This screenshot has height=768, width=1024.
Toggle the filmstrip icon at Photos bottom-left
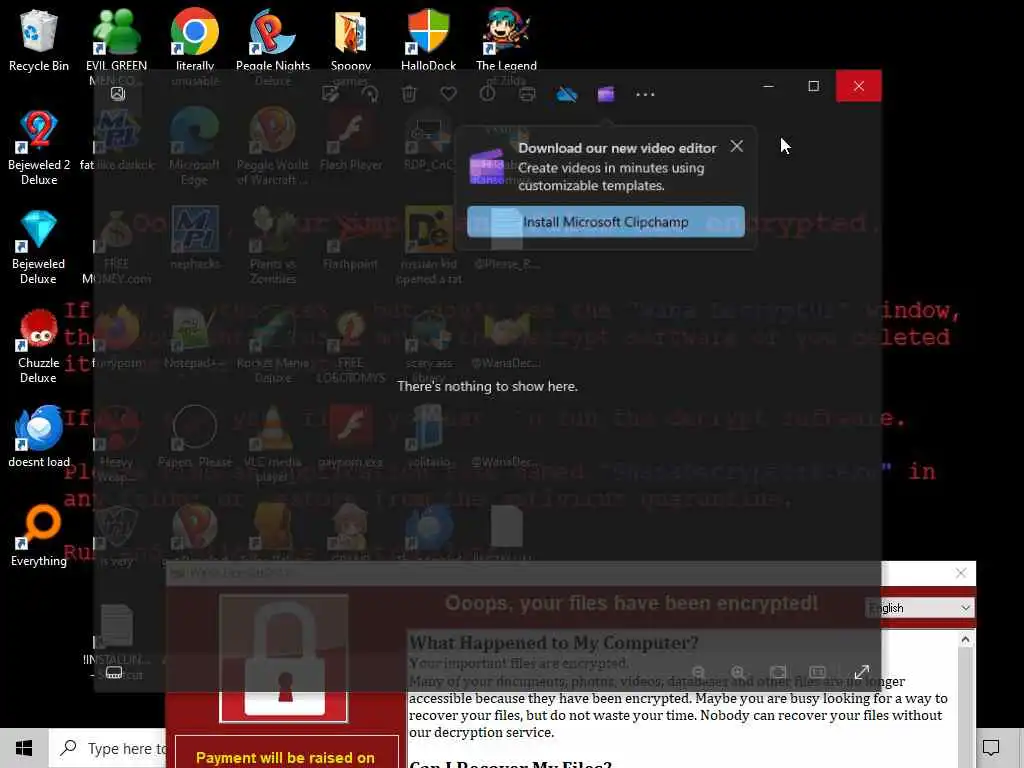pyautogui.click(x=114, y=673)
